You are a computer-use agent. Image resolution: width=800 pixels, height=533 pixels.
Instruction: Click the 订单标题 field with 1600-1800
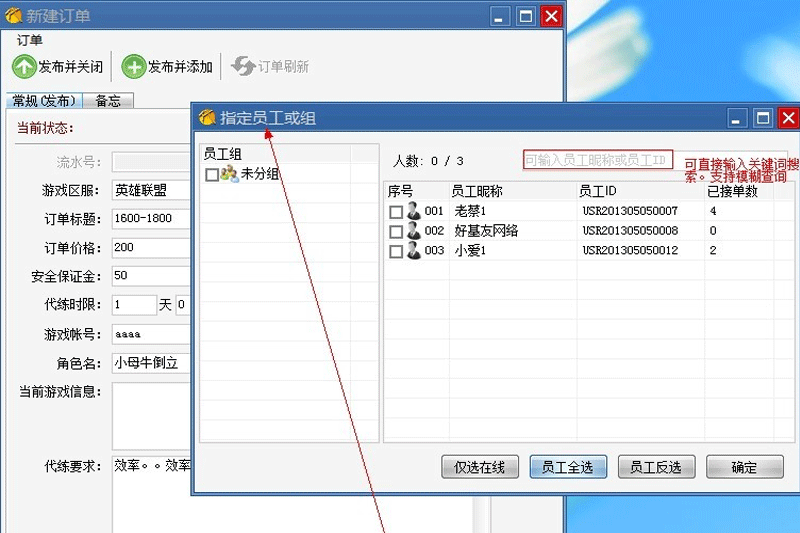click(x=152, y=218)
